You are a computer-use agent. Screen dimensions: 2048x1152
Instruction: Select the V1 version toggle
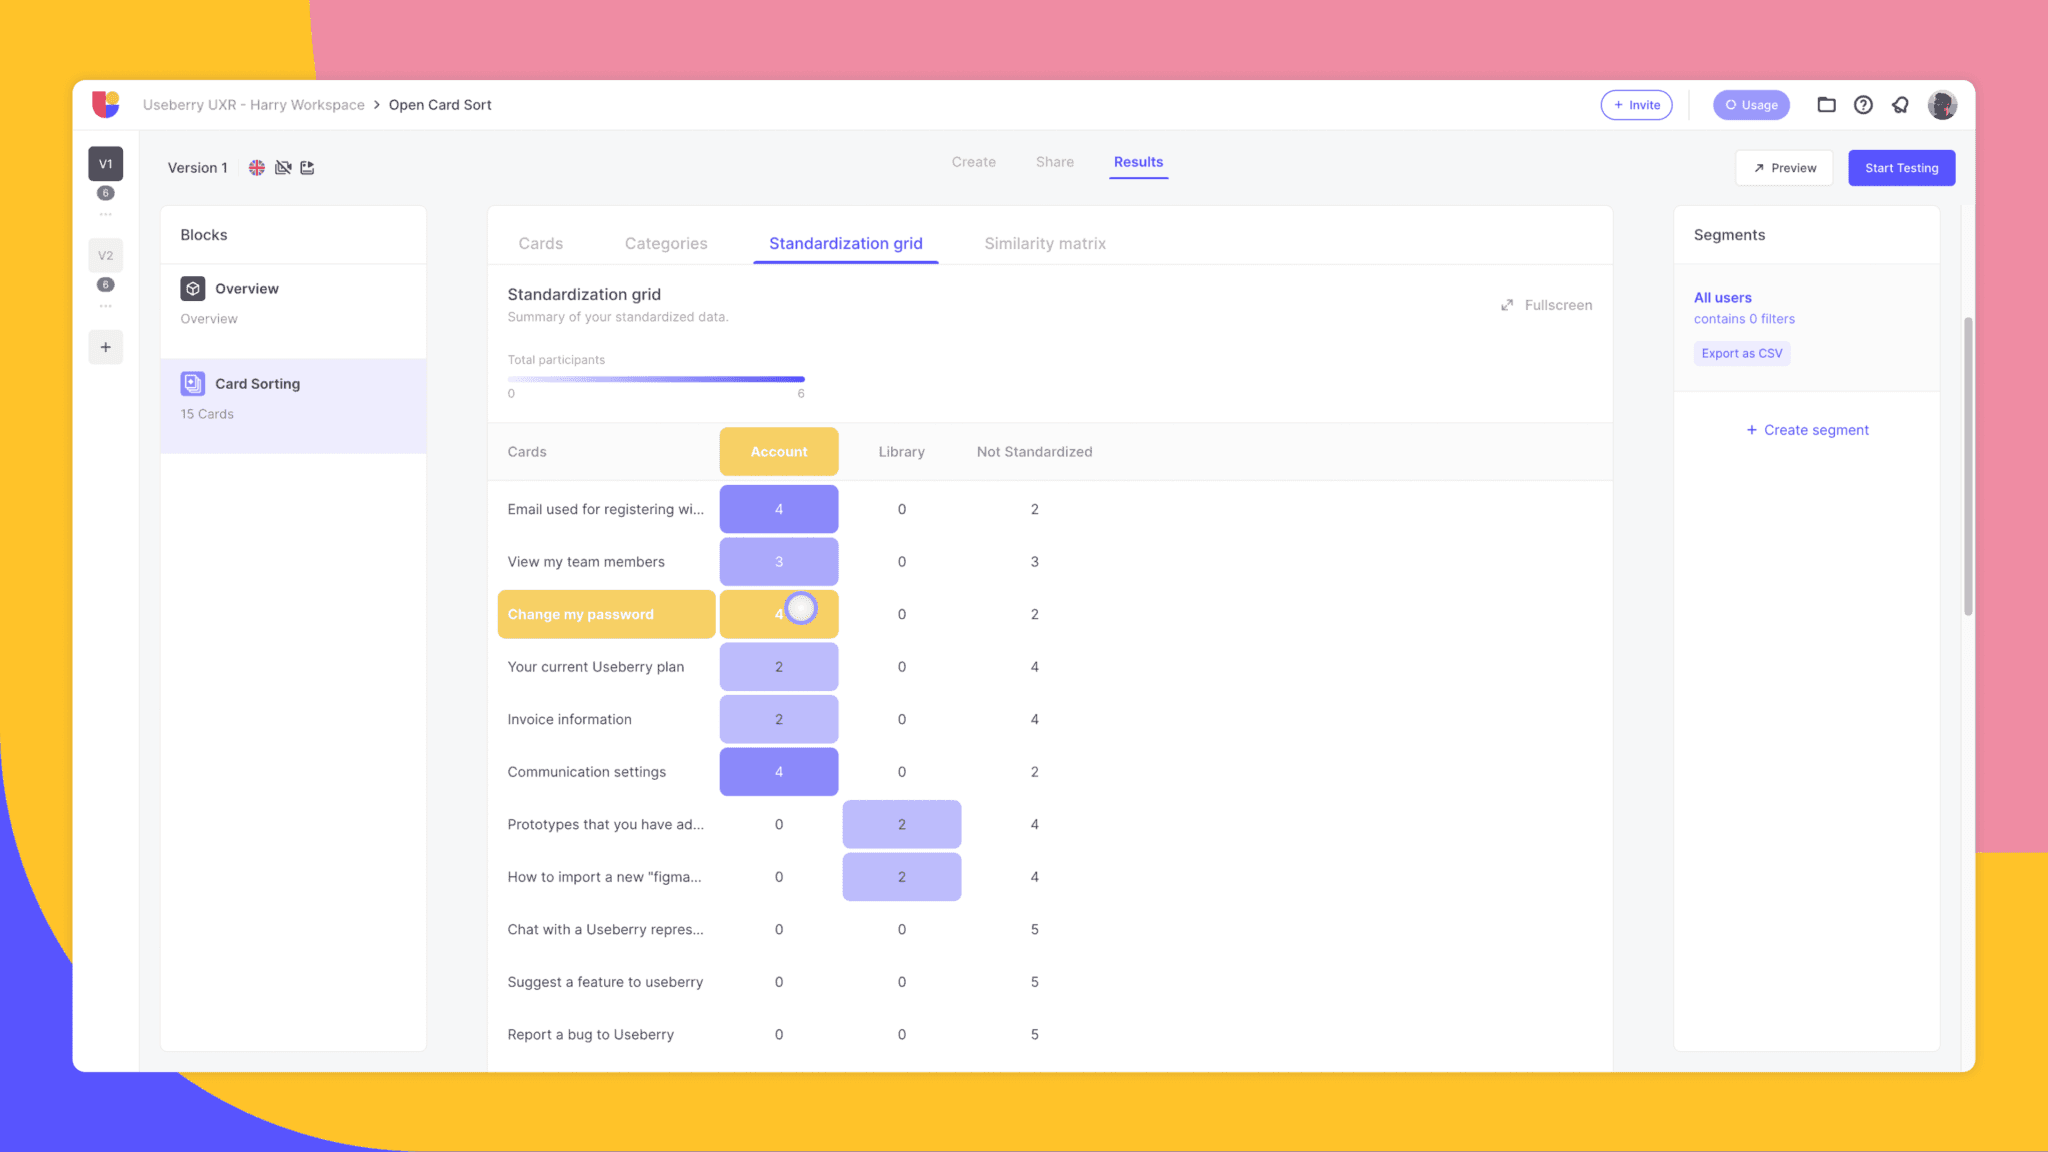(x=105, y=164)
